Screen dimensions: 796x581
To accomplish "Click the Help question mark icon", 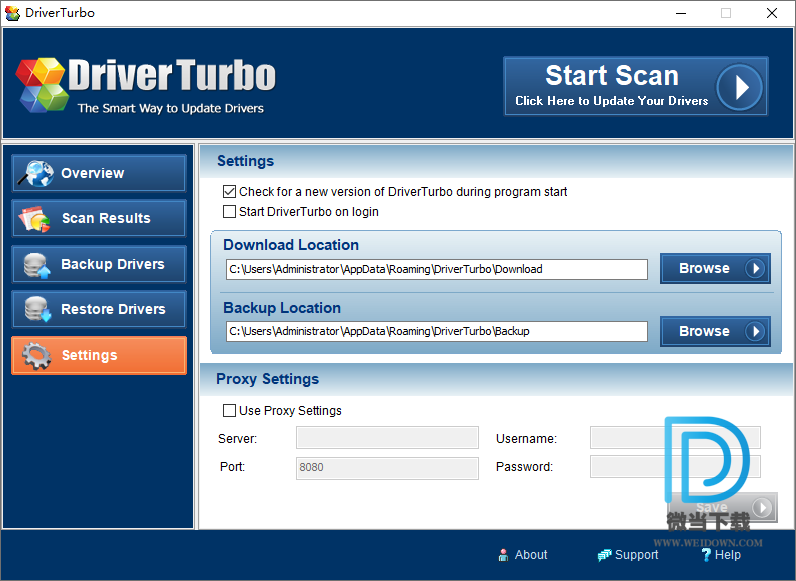I will coord(706,555).
